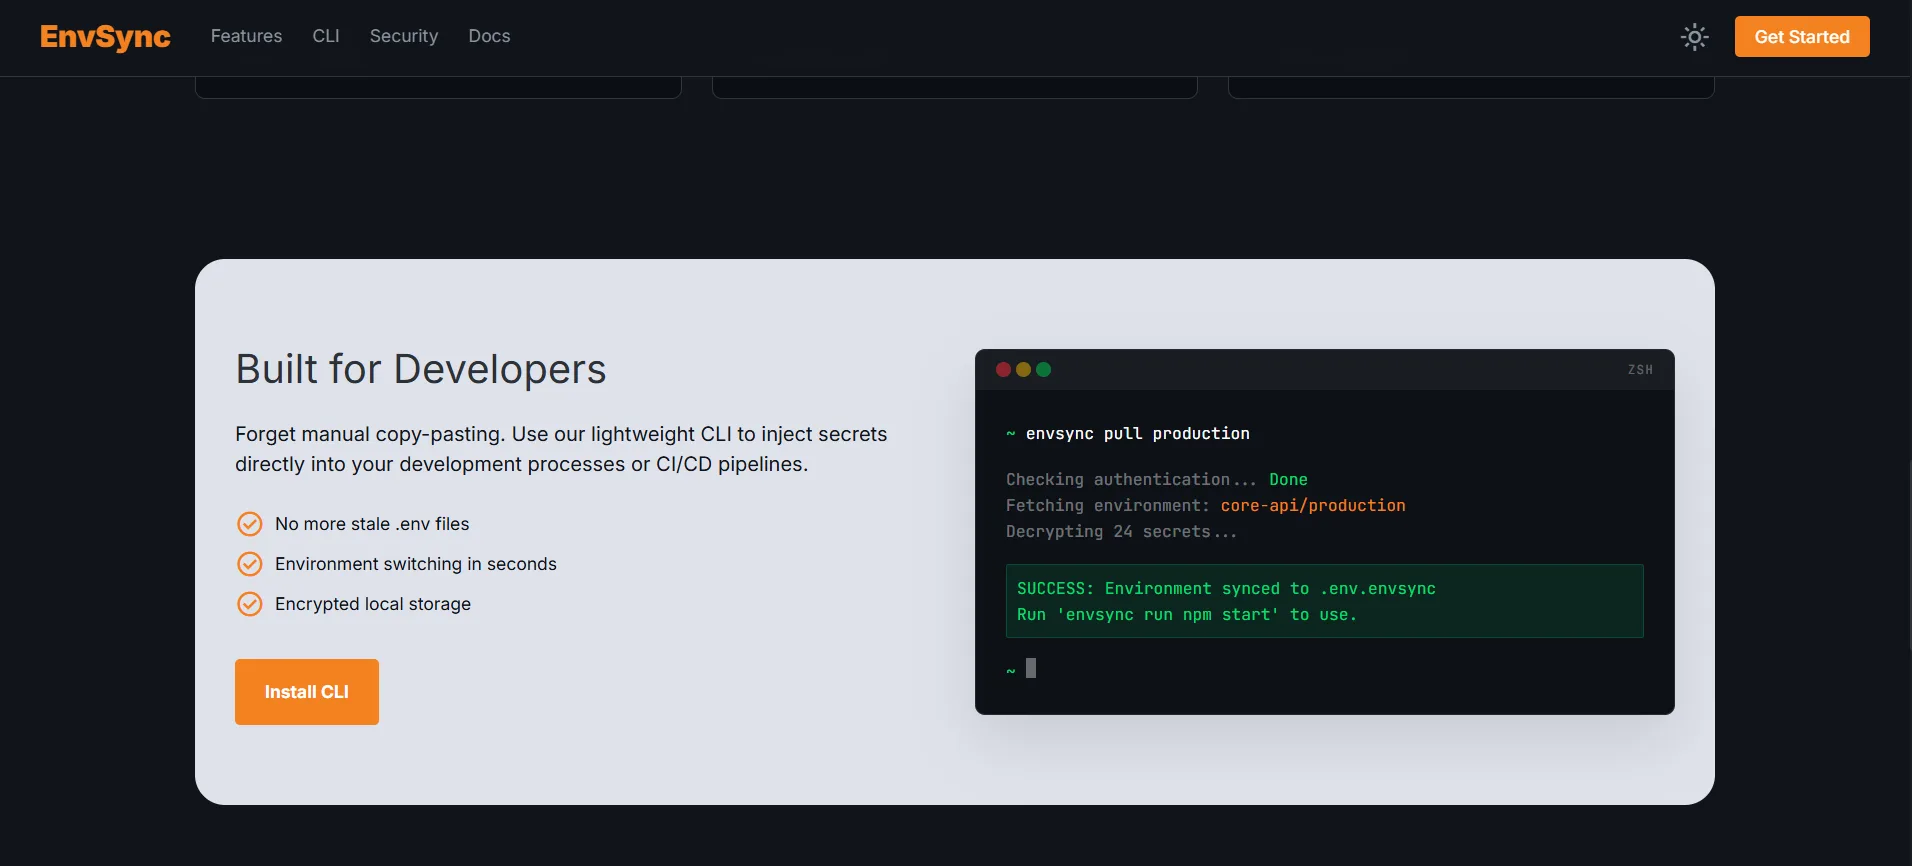The height and width of the screenshot is (866, 1912).
Task: Click the Get Started button
Action: (1802, 37)
